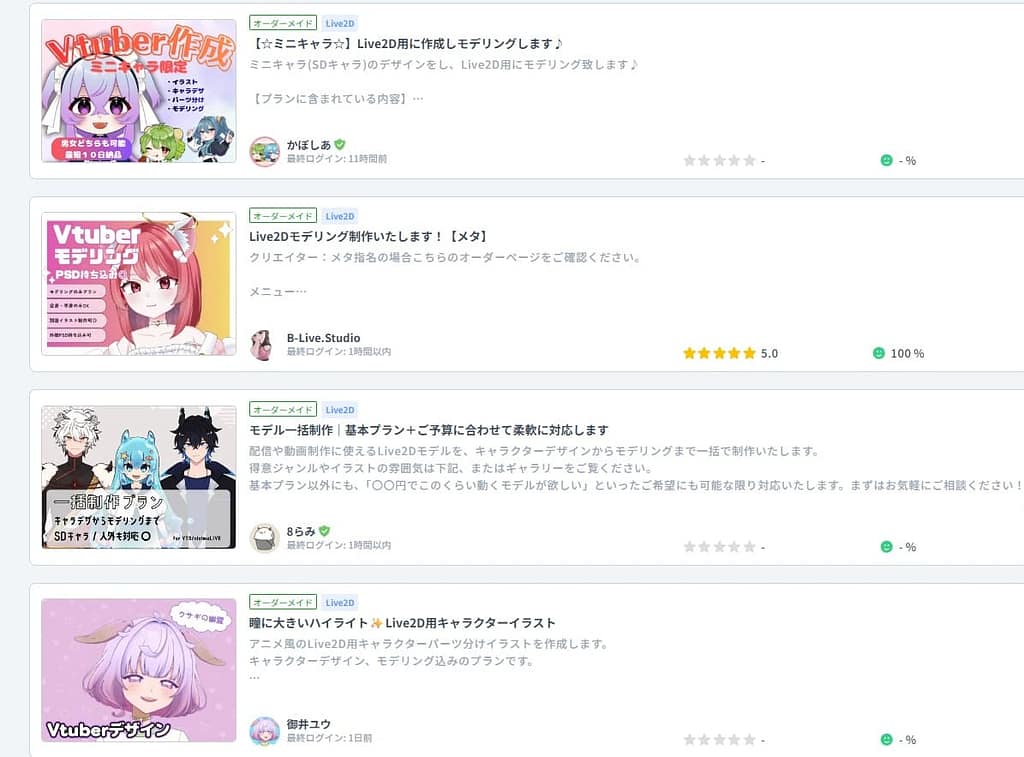Click the 100 % satisfaction smiley icon
Image resolution: width=1024 pixels, height=757 pixels.
pyautogui.click(x=879, y=353)
